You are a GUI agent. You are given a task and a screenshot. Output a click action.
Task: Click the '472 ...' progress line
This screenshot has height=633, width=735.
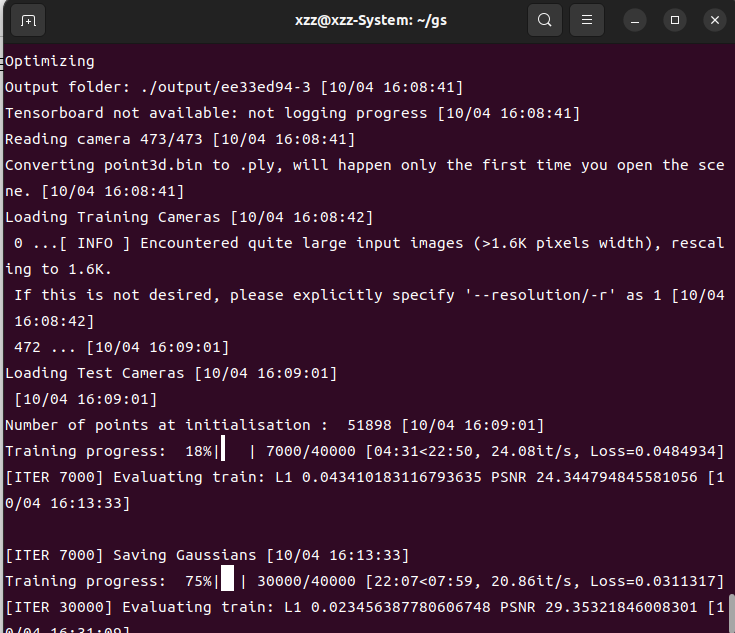click(x=121, y=347)
